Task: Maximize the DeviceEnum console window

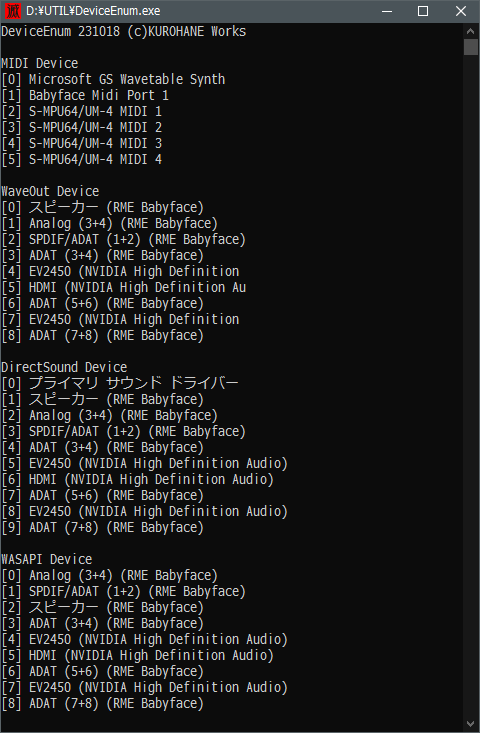Action: [x=423, y=11]
